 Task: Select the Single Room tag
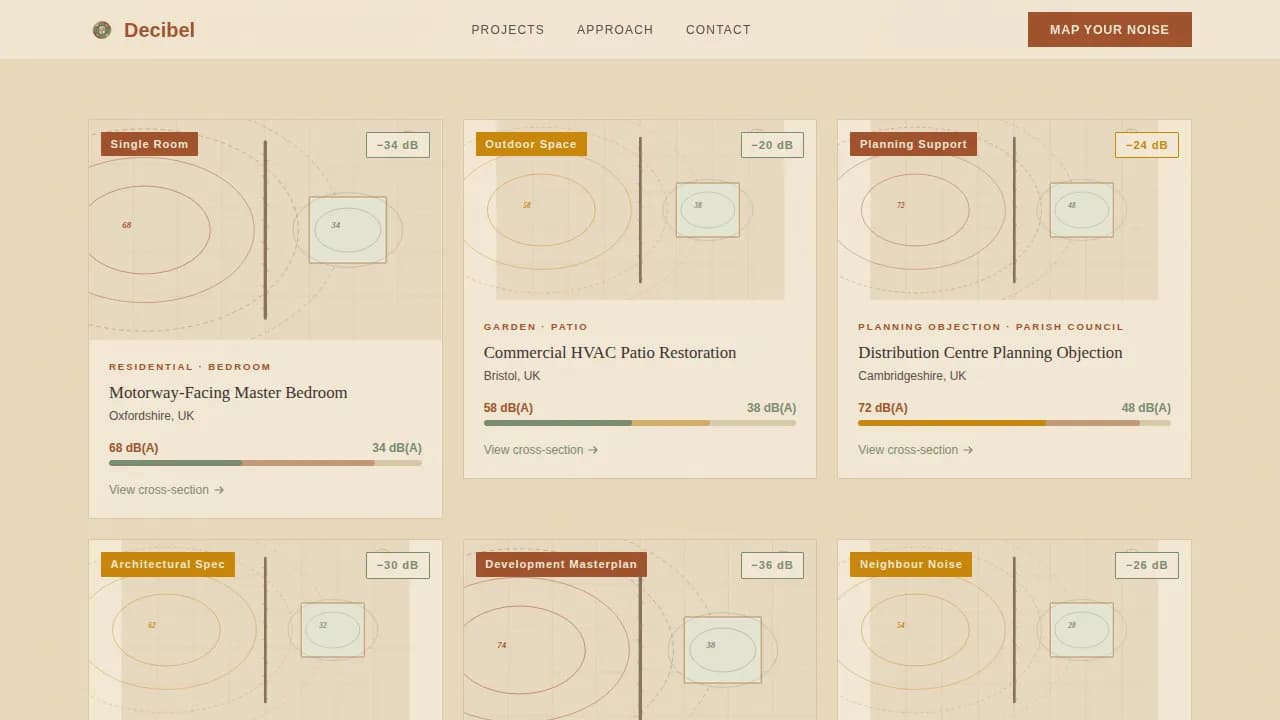[x=149, y=144]
